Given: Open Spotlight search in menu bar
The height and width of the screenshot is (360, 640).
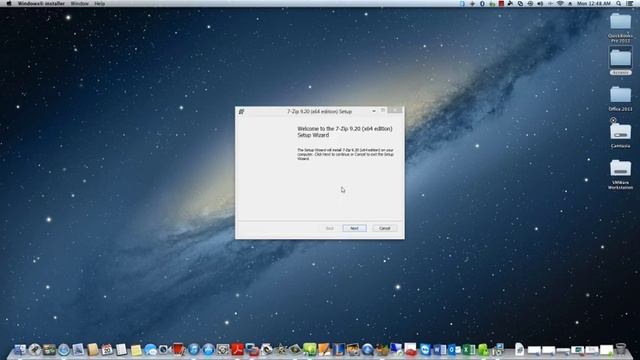Looking at the screenshot, I should [x=618, y=3].
